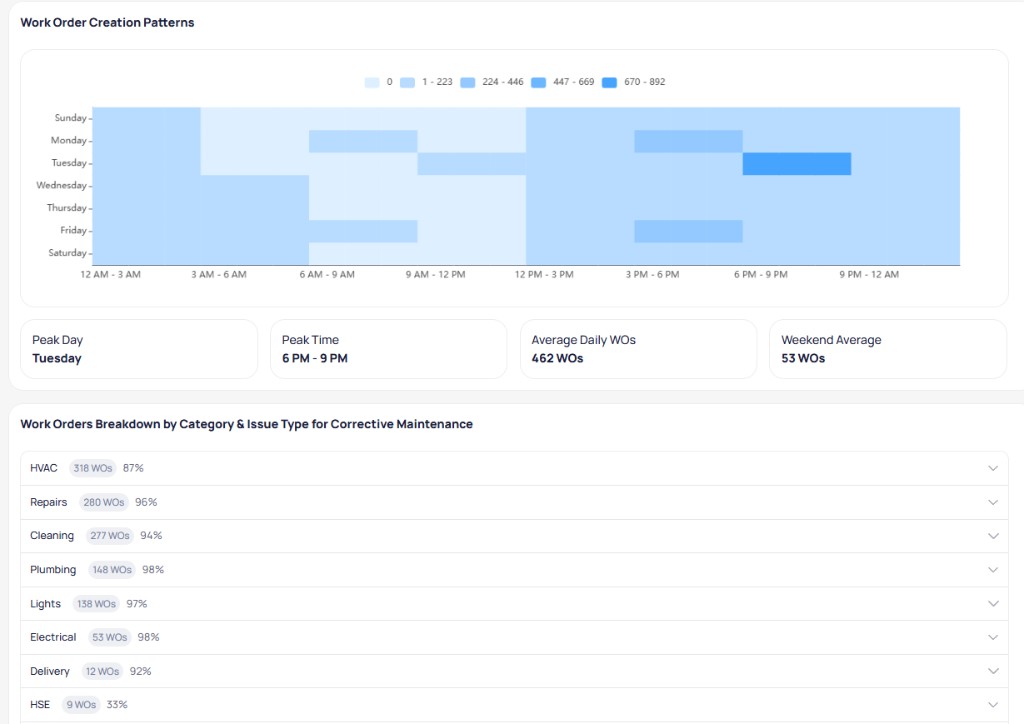
Task: Select the Tuesday 9 AM - 12 PM heatmap cell
Action: [x=472, y=164]
